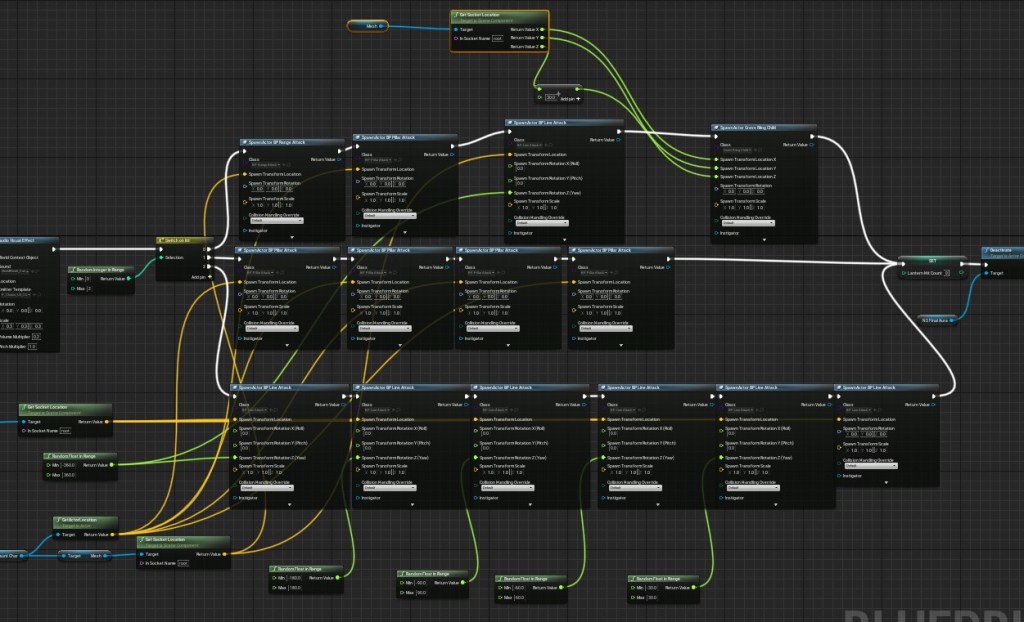Click the SET node exec input pin
This screenshot has width=1024, height=622.
tap(904, 263)
